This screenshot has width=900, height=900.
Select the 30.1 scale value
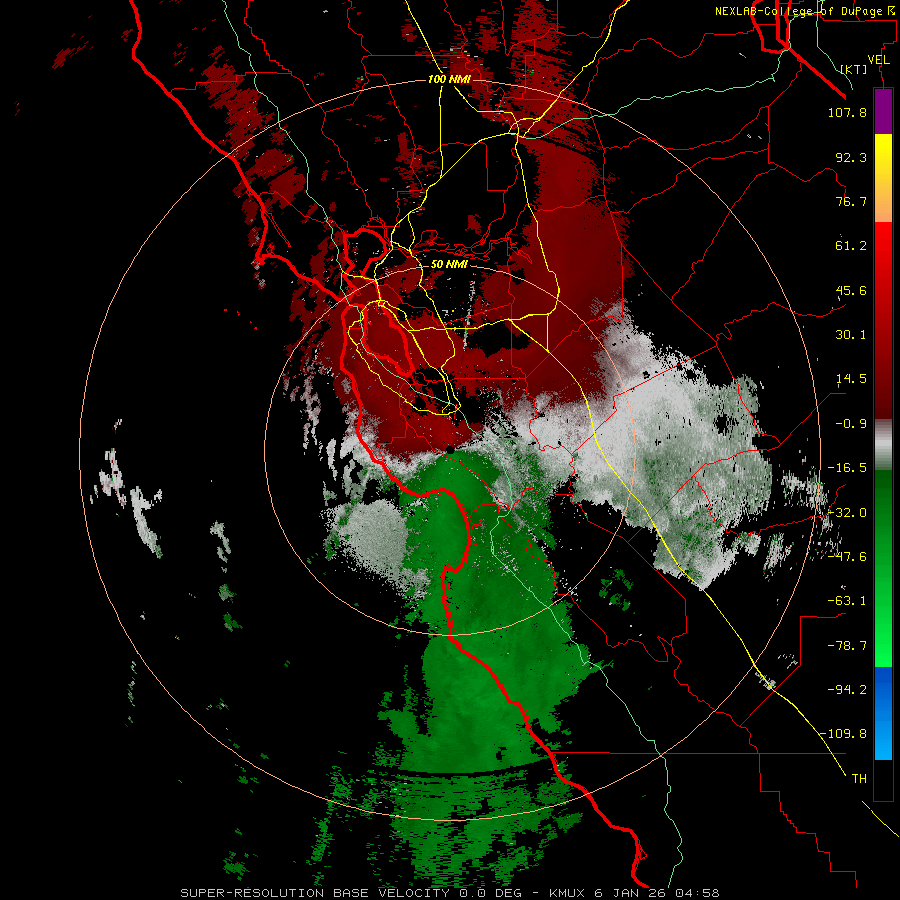[851, 335]
